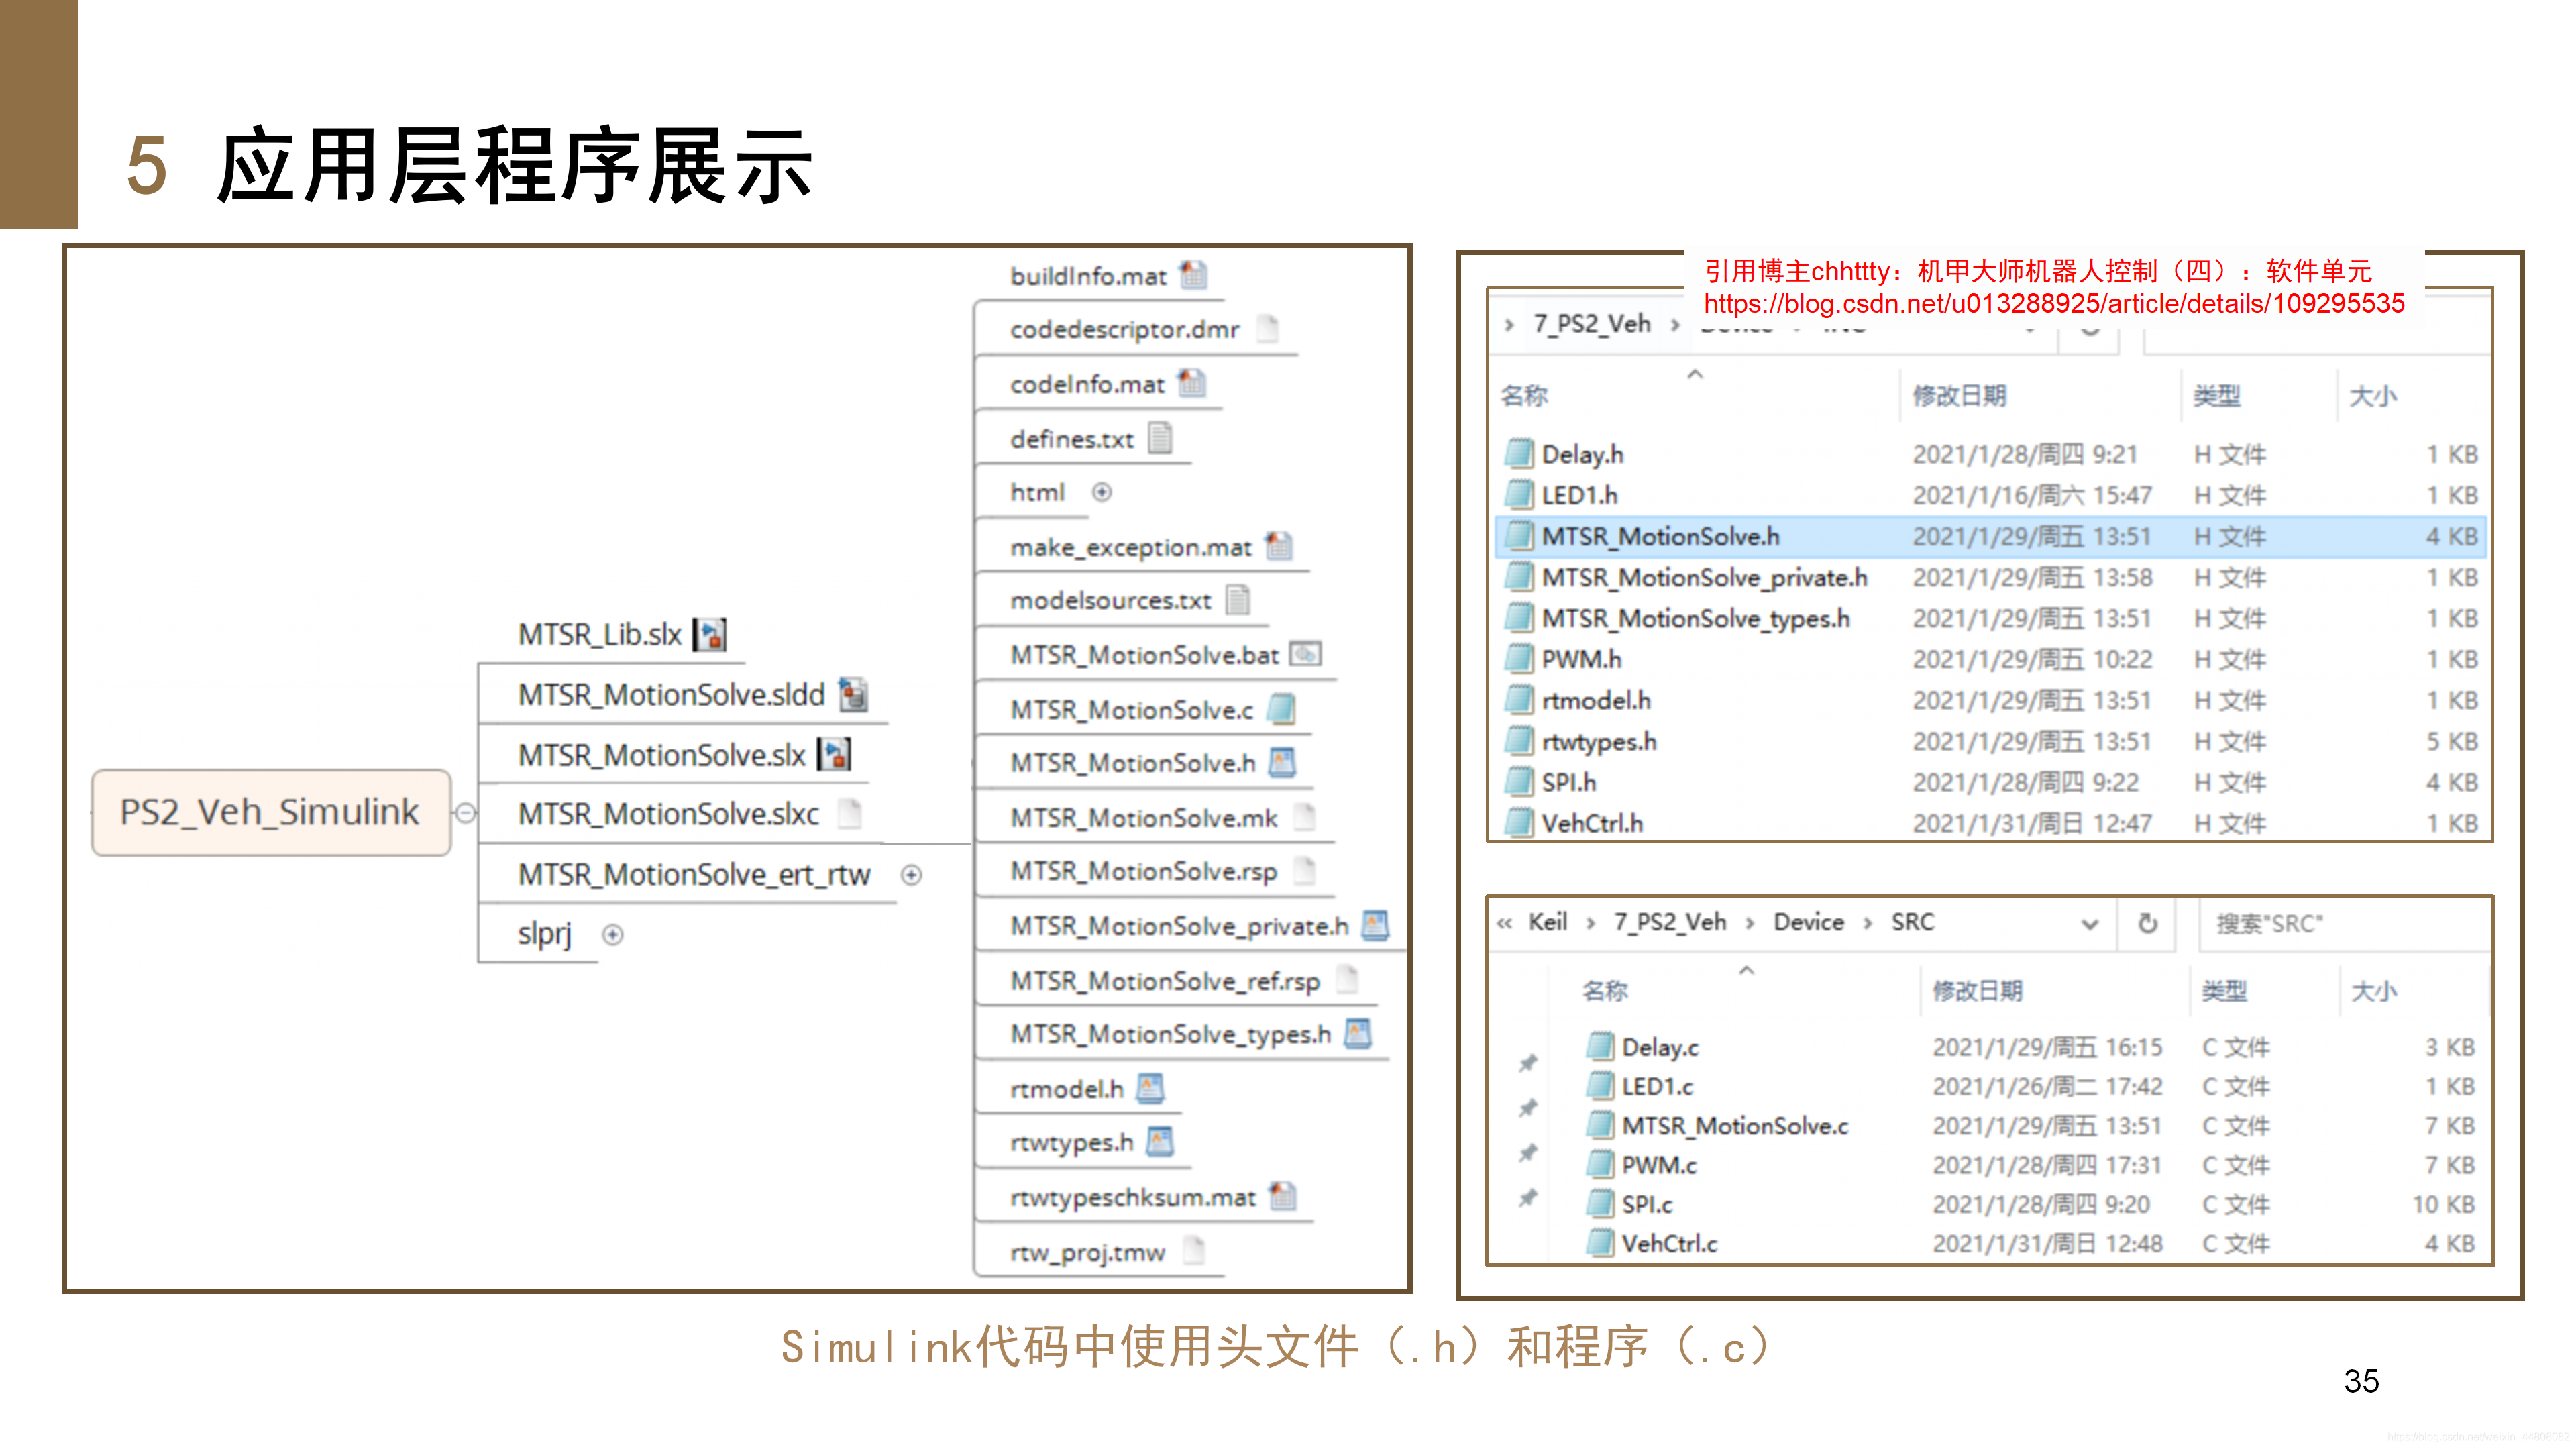The width and height of the screenshot is (2576, 1449).
Task: Sort upper explorer by 类型 column
Action: tap(2216, 396)
